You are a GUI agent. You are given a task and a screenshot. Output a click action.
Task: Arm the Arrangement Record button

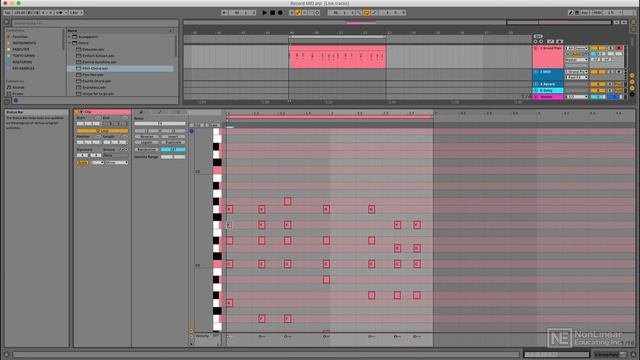tap(280, 13)
